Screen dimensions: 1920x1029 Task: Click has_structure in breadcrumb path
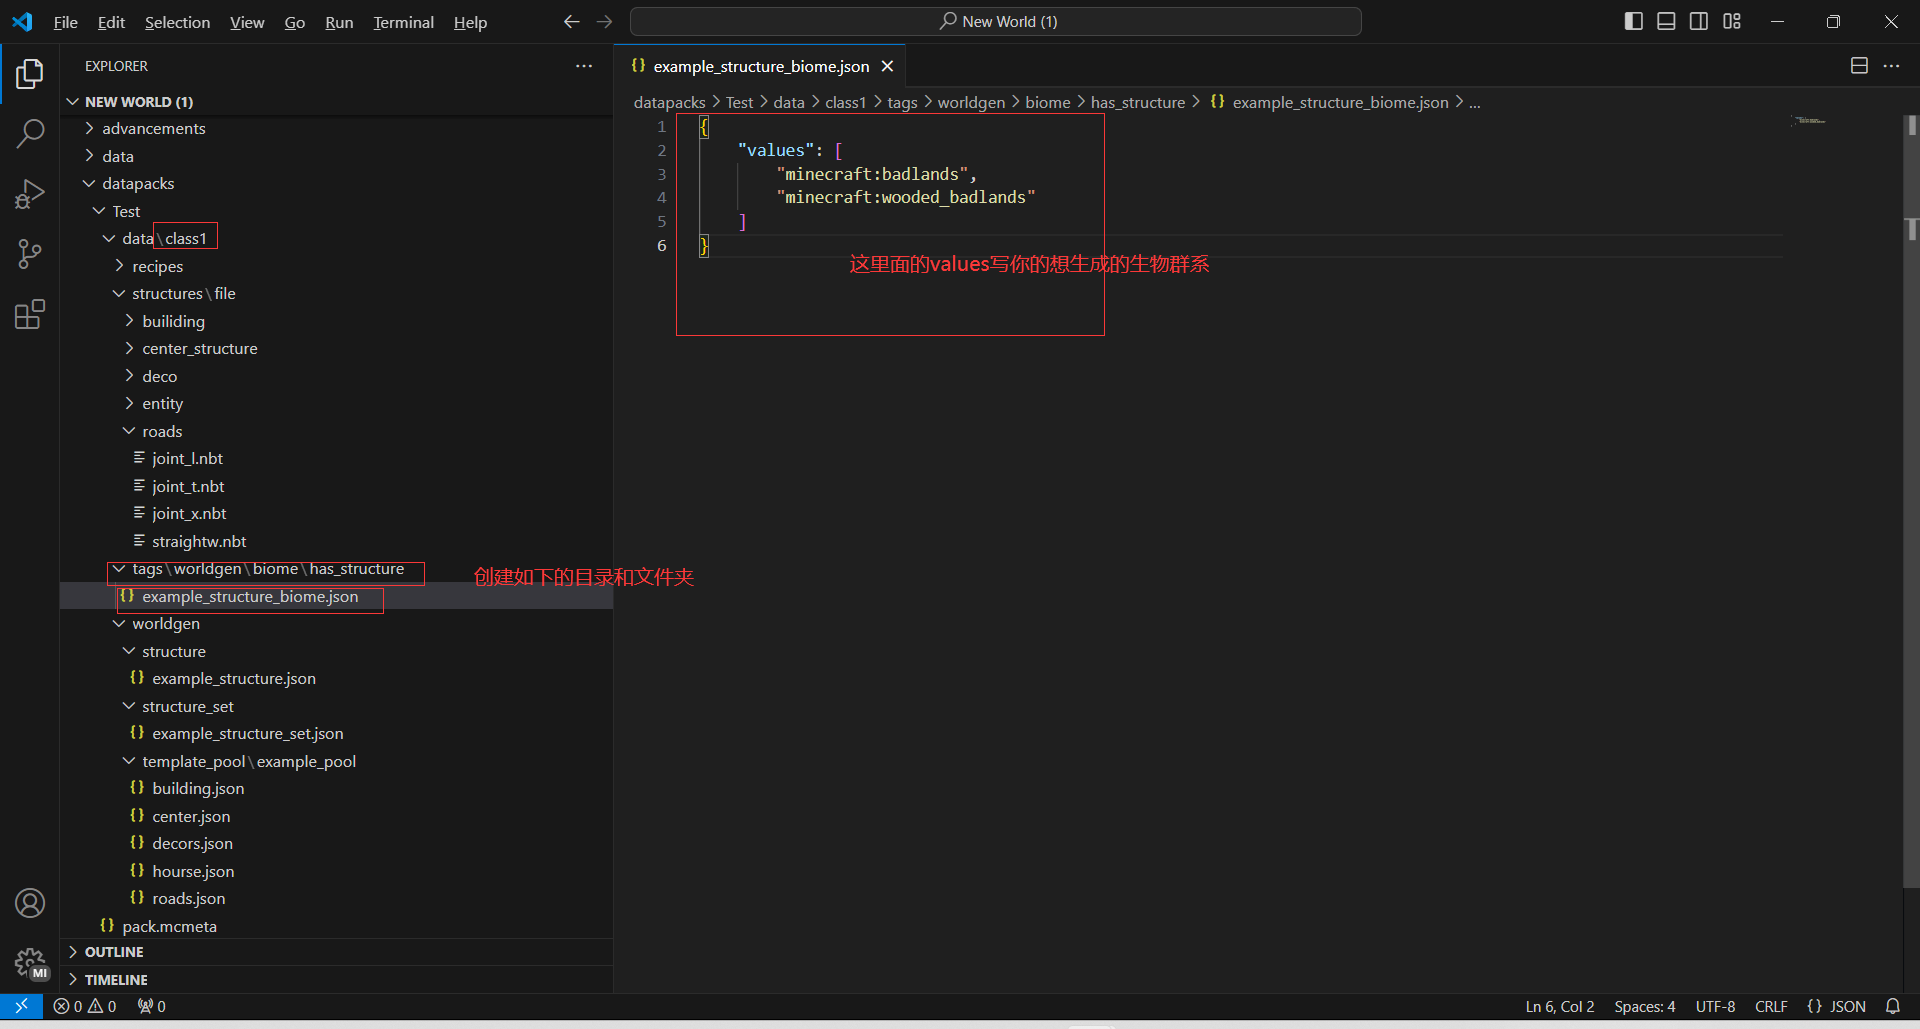1137,102
